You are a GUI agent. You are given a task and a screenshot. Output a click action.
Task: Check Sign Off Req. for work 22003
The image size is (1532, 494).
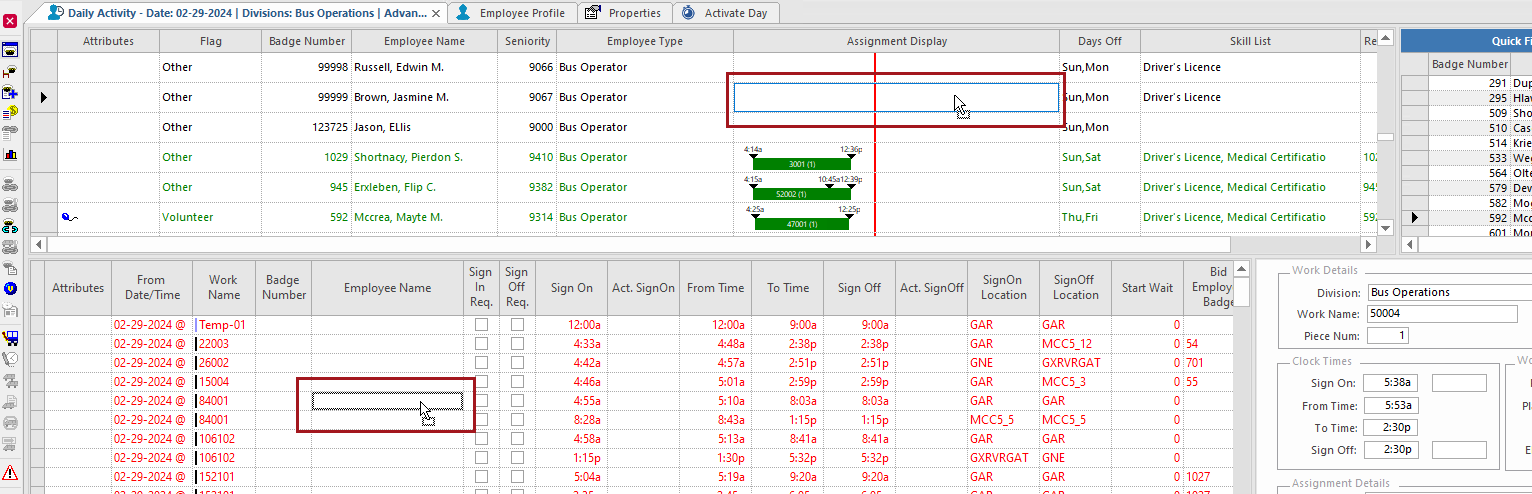coord(517,344)
